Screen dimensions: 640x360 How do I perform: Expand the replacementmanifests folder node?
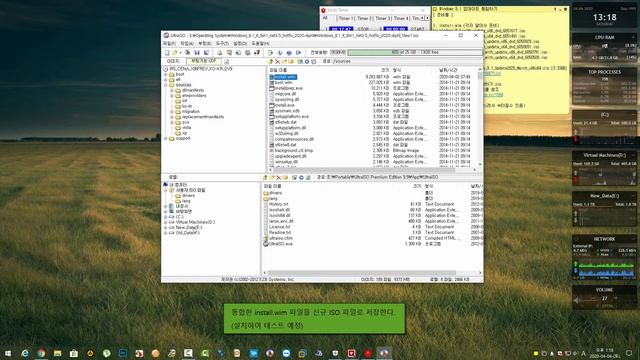click(x=172, y=117)
